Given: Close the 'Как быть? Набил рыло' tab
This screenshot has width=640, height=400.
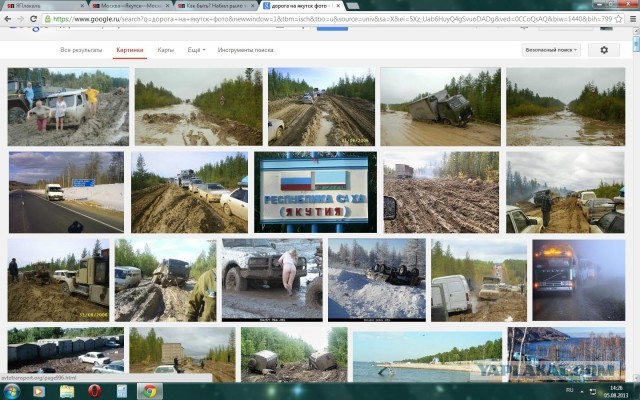Looking at the screenshot, I should click(x=252, y=6).
